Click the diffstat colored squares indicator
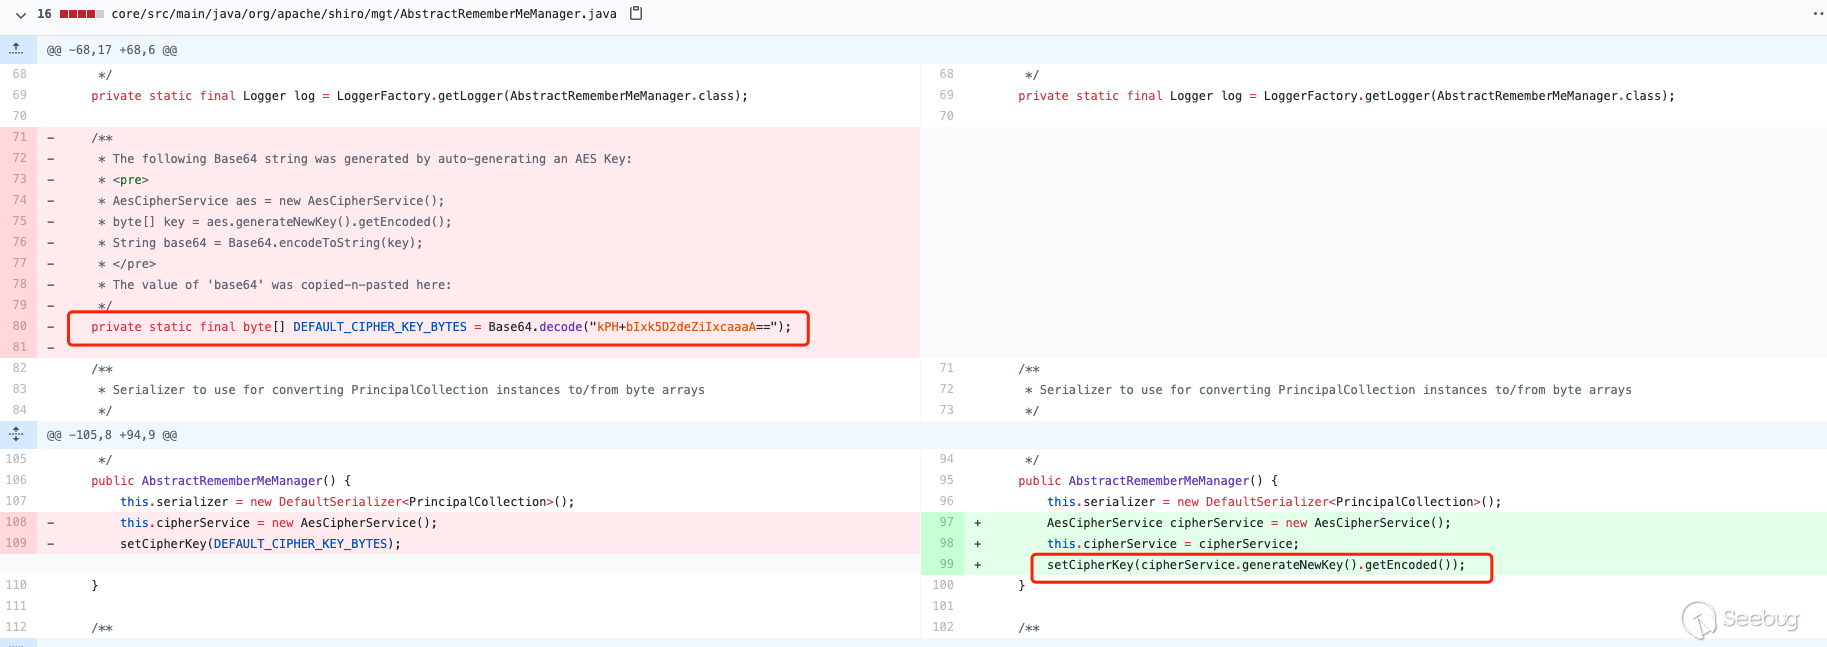 (x=81, y=14)
